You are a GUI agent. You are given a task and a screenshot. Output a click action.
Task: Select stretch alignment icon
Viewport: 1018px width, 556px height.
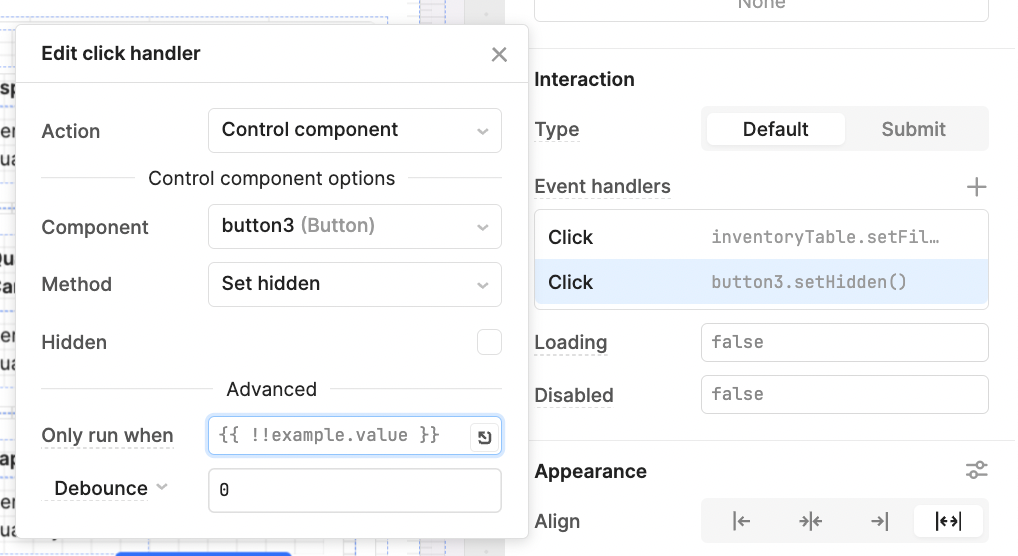click(x=948, y=521)
